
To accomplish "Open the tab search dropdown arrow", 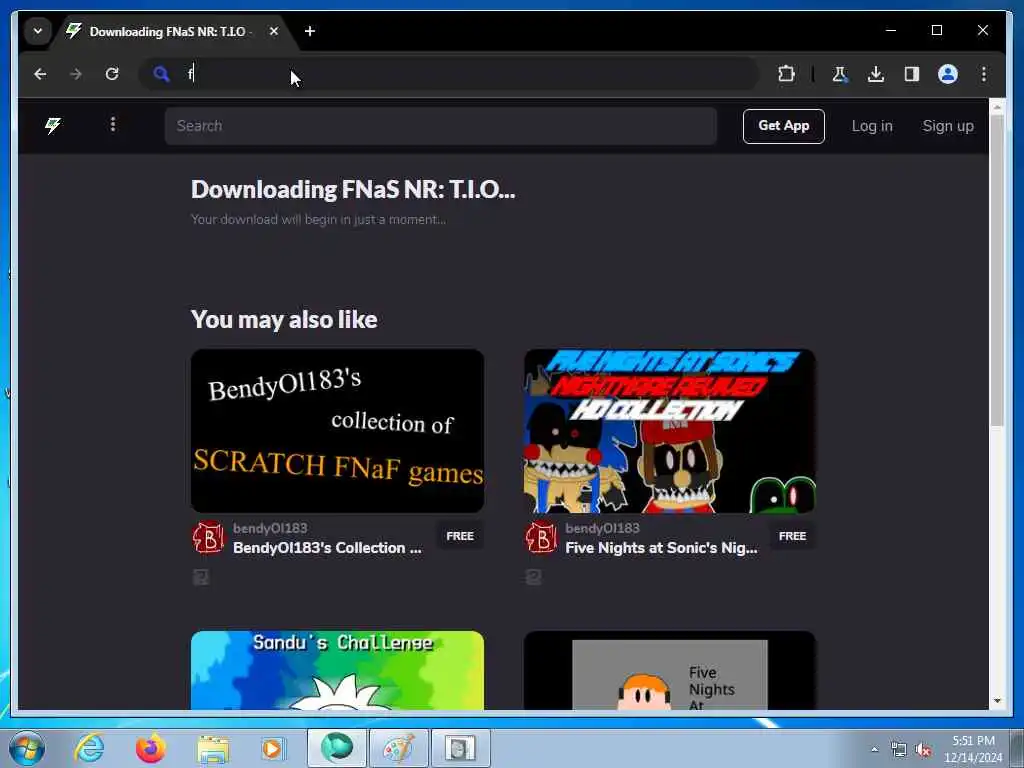I will point(38,31).
